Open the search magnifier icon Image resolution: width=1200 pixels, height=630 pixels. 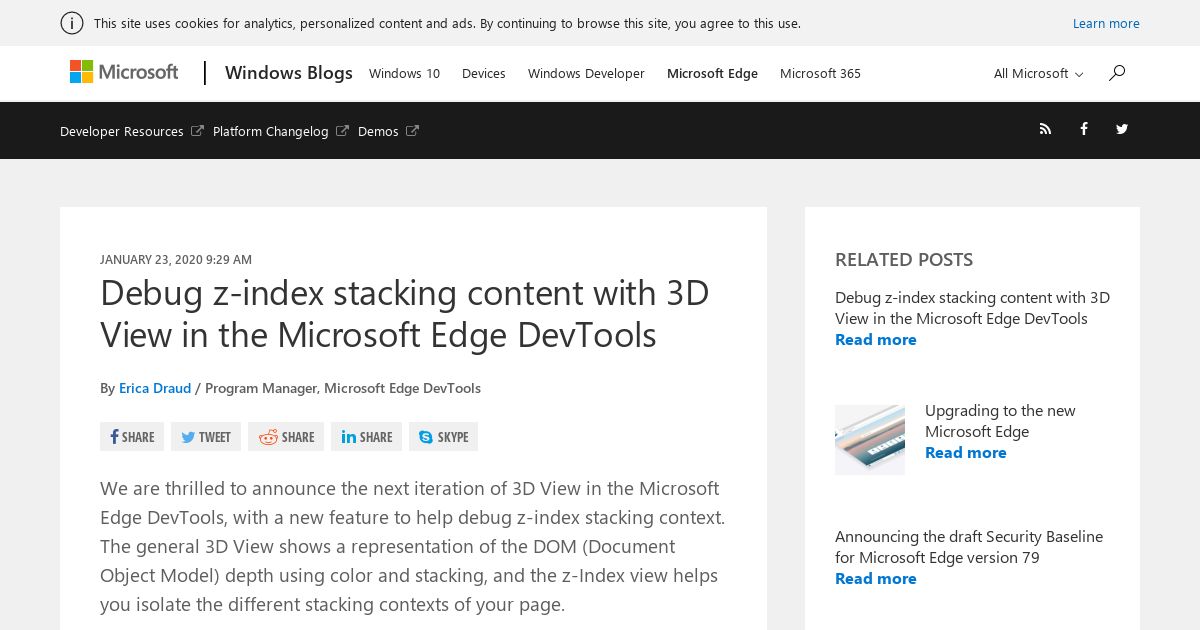(x=1117, y=72)
